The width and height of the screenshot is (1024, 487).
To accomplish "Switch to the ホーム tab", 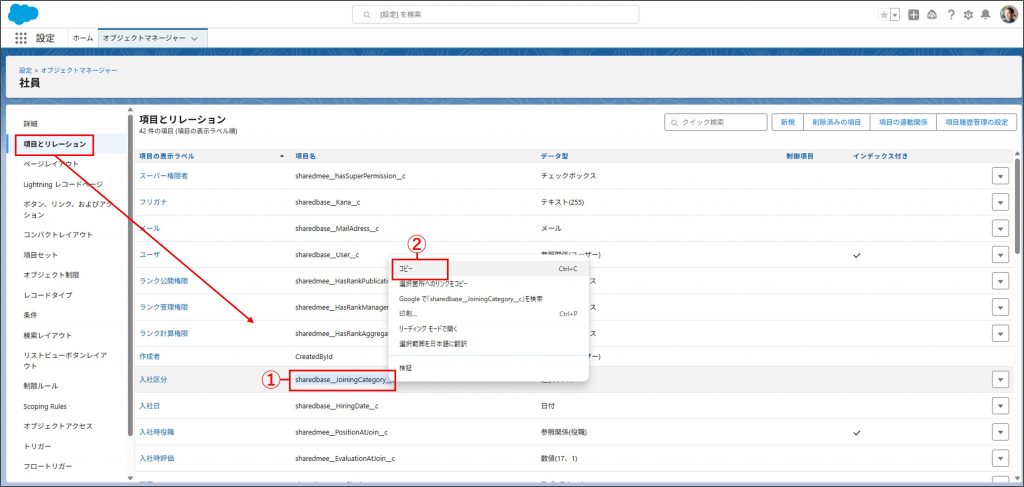I will [x=83, y=38].
